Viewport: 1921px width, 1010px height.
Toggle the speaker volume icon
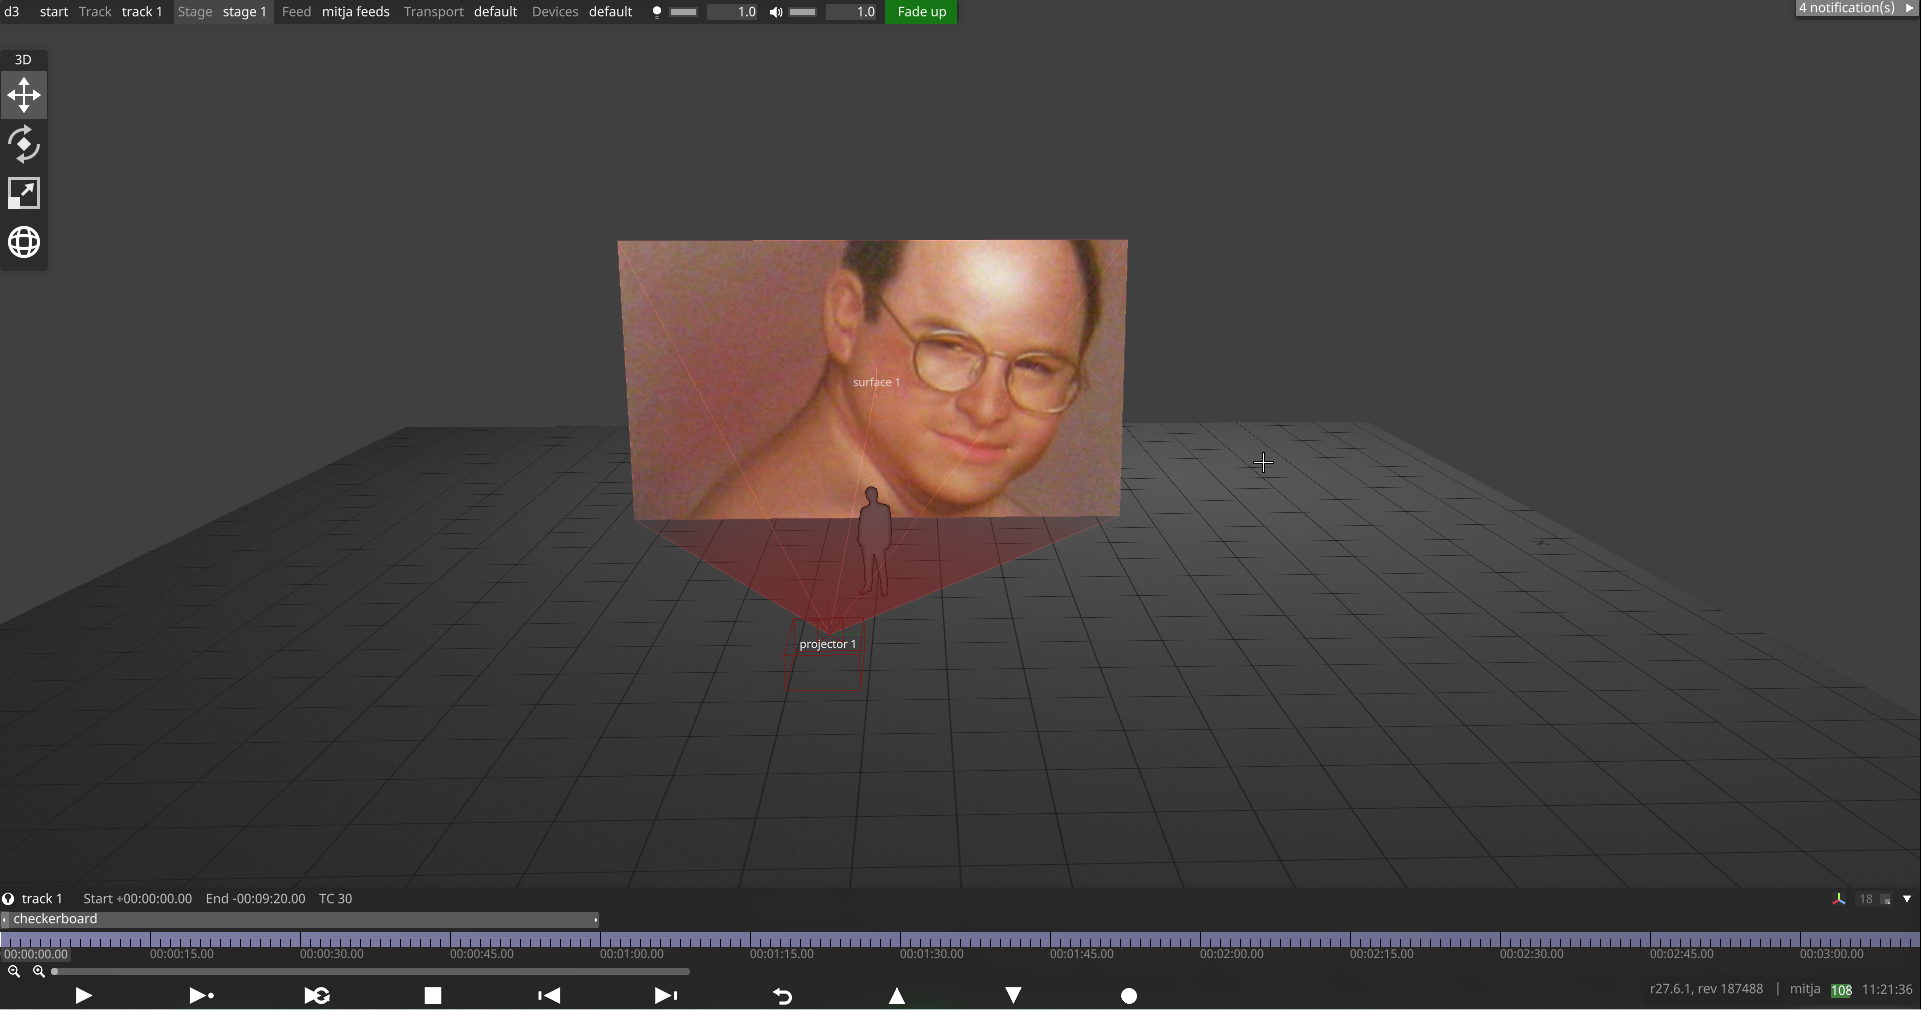point(776,12)
